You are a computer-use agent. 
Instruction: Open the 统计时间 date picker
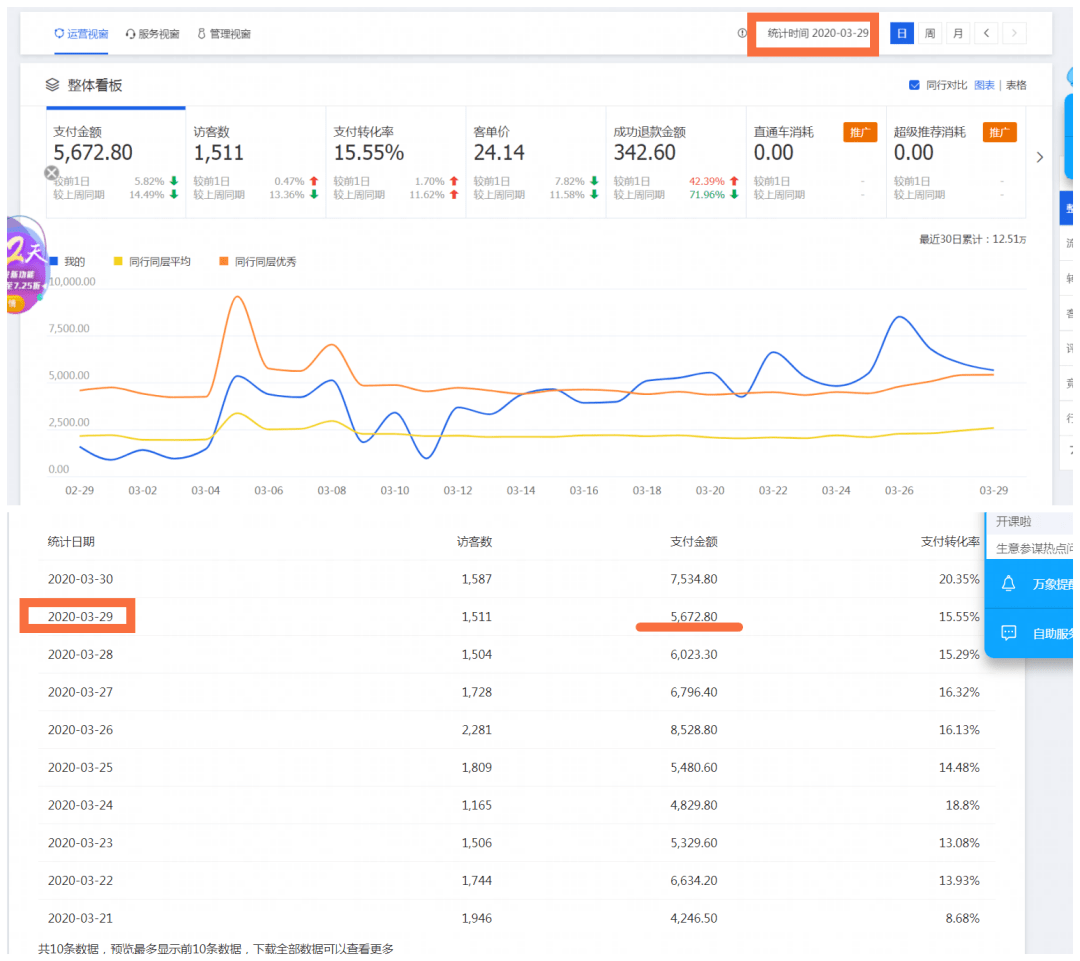[x=817, y=33]
